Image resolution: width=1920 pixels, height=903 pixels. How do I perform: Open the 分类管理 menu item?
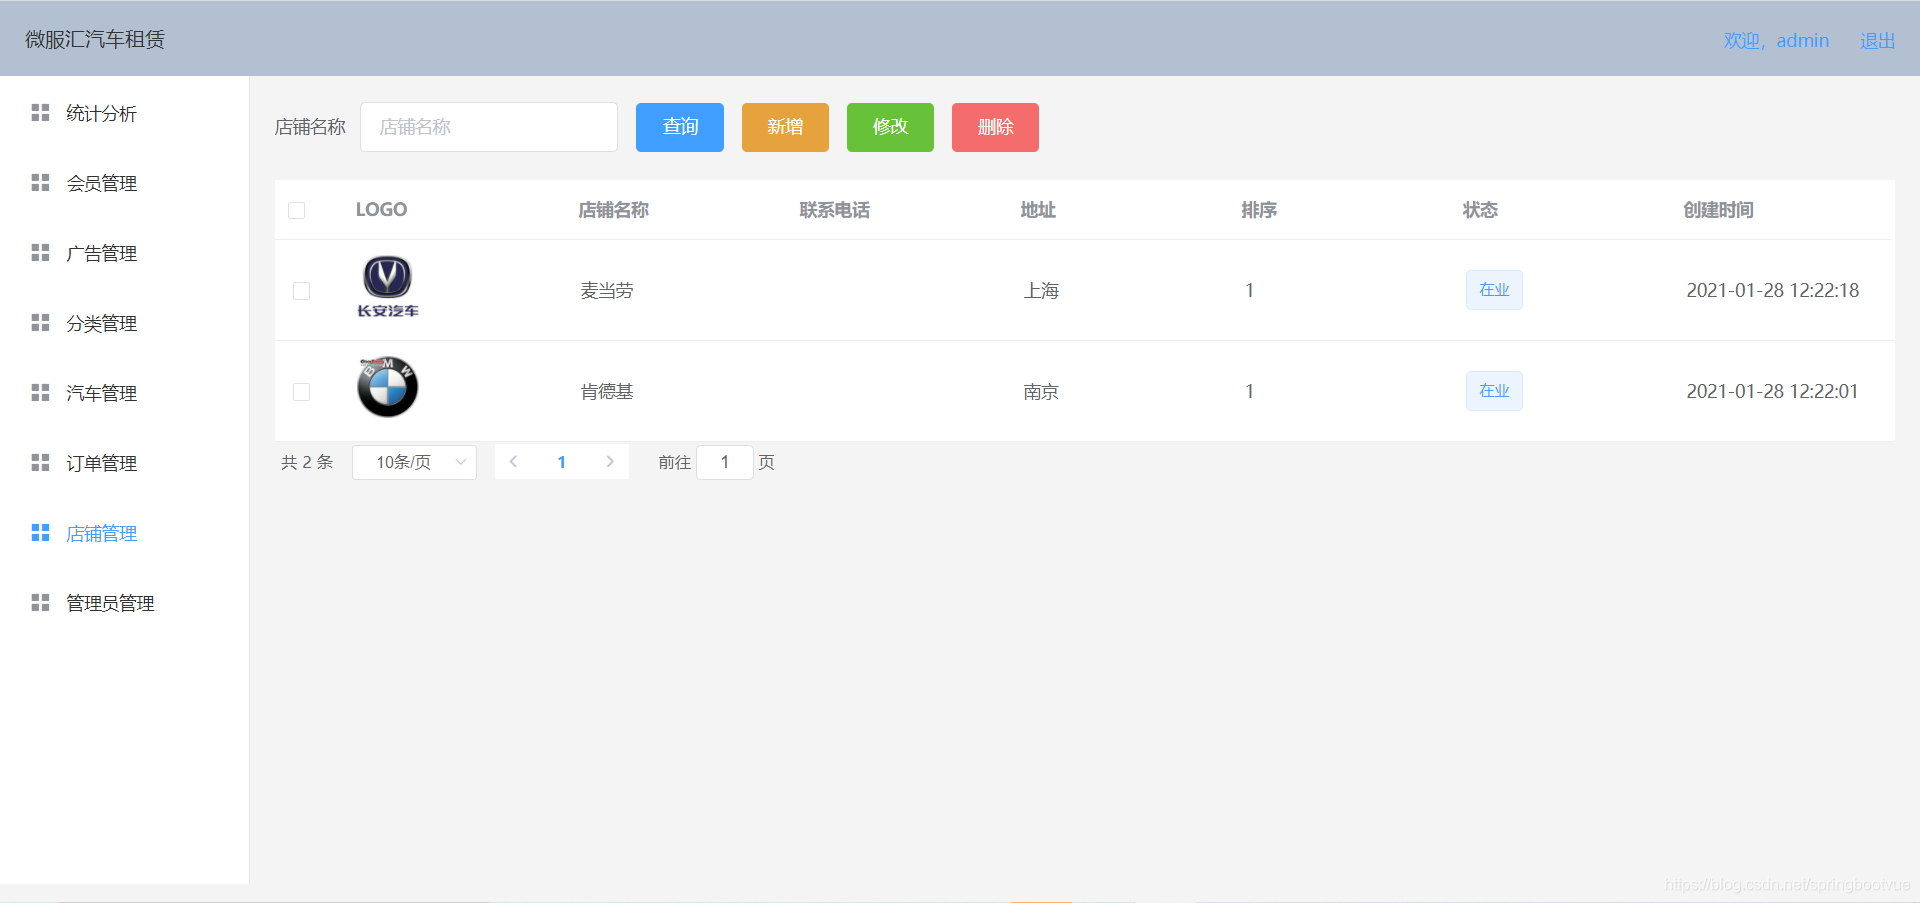click(x=124, y=323)
